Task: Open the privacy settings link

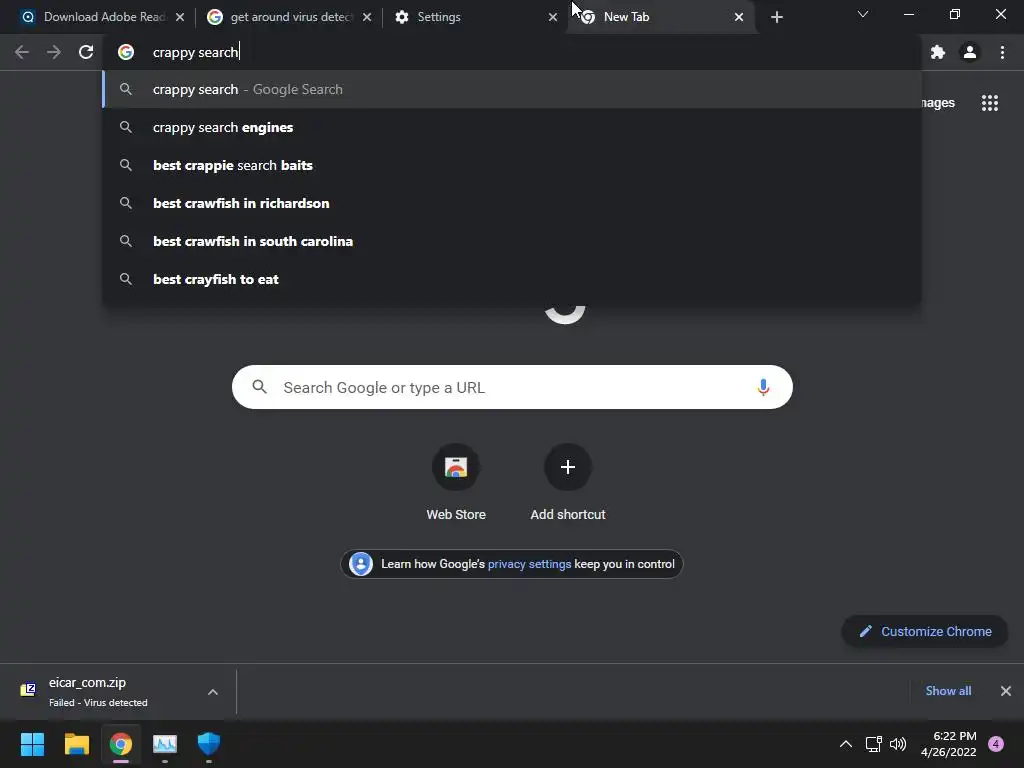Action: (530, 564)
